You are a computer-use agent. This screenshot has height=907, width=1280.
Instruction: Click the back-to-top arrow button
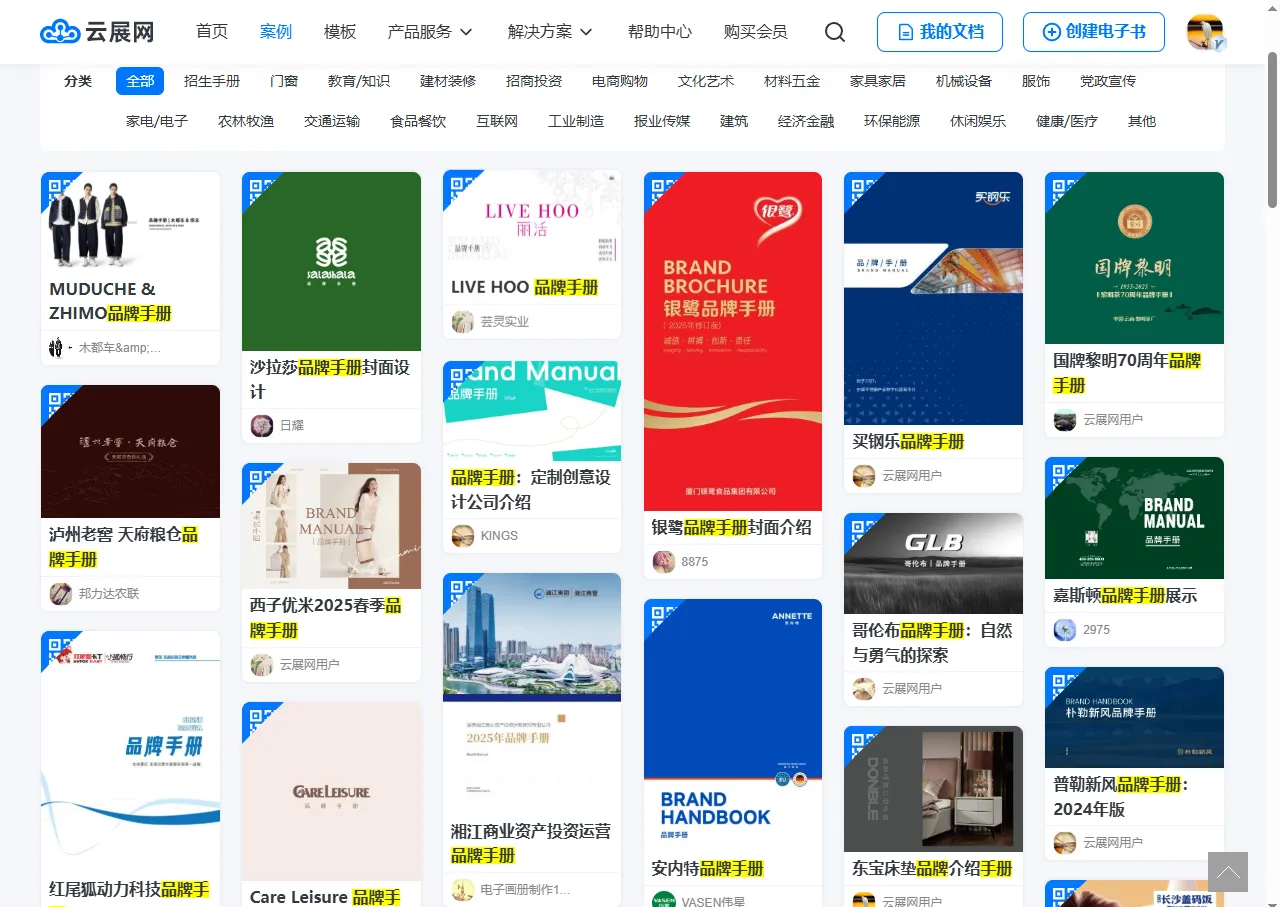[1228, 872]
